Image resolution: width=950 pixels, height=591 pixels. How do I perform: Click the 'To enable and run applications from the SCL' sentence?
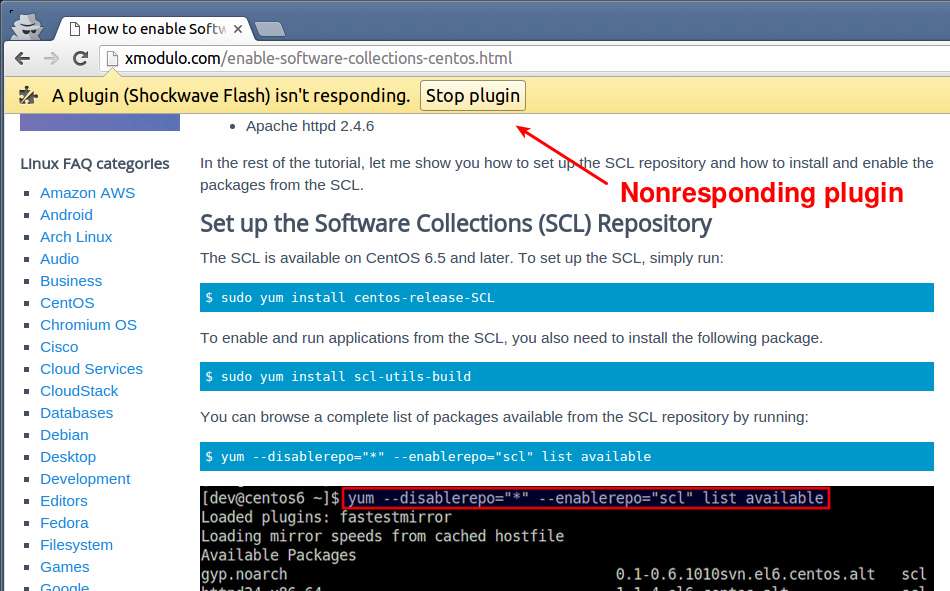pos(511,338)
